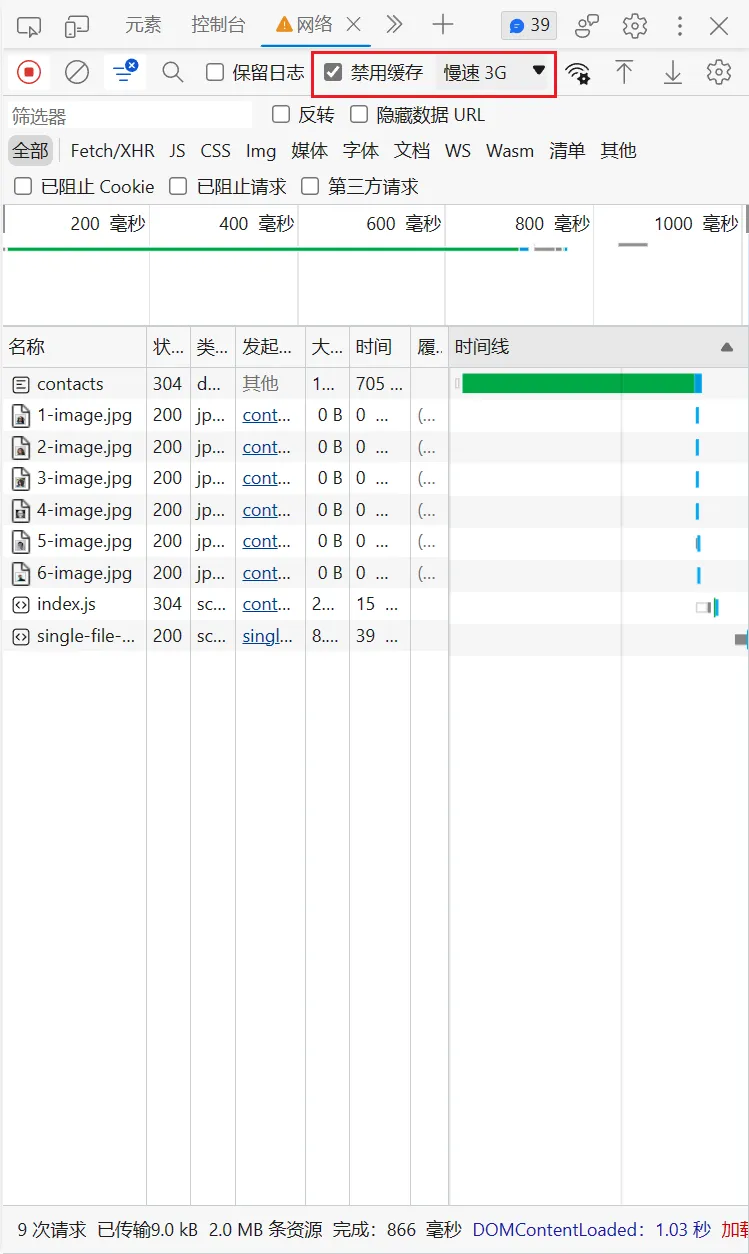Click the export HAR download arrow icon
Screen dimensions: 749x1254
pos(673,72)
